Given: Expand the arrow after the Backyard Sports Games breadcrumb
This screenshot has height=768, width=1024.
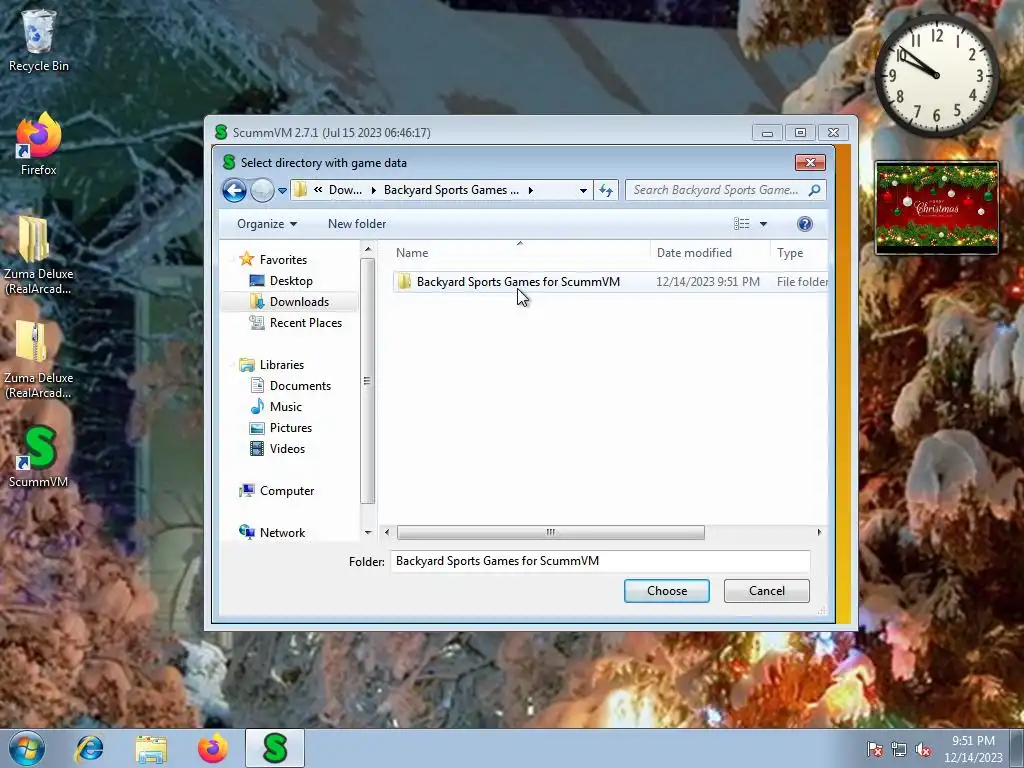Looking at the screenshot, I should pyautogui.click(x=530, y=190).
